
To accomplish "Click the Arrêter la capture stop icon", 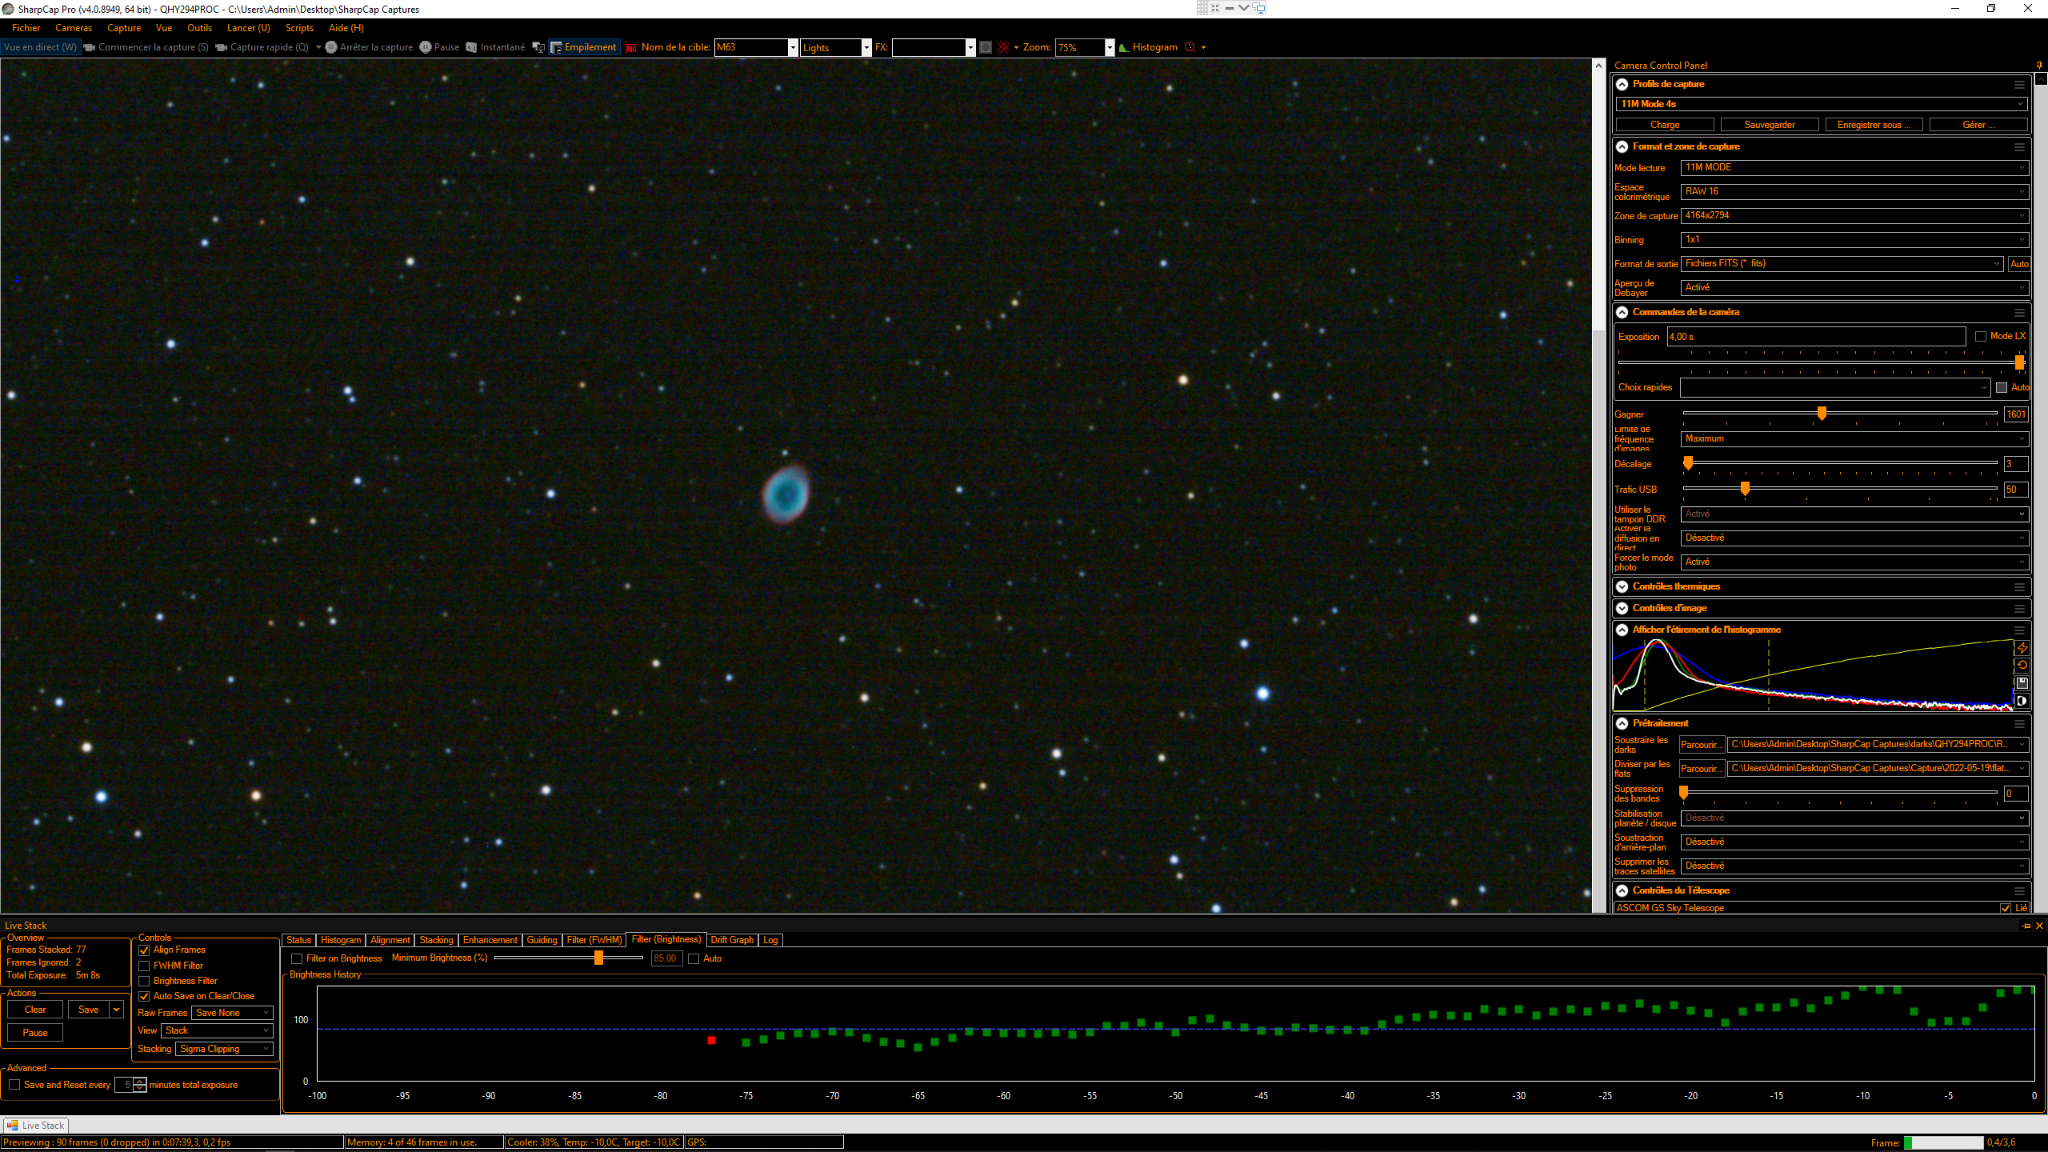I will (x=331, y=47).
